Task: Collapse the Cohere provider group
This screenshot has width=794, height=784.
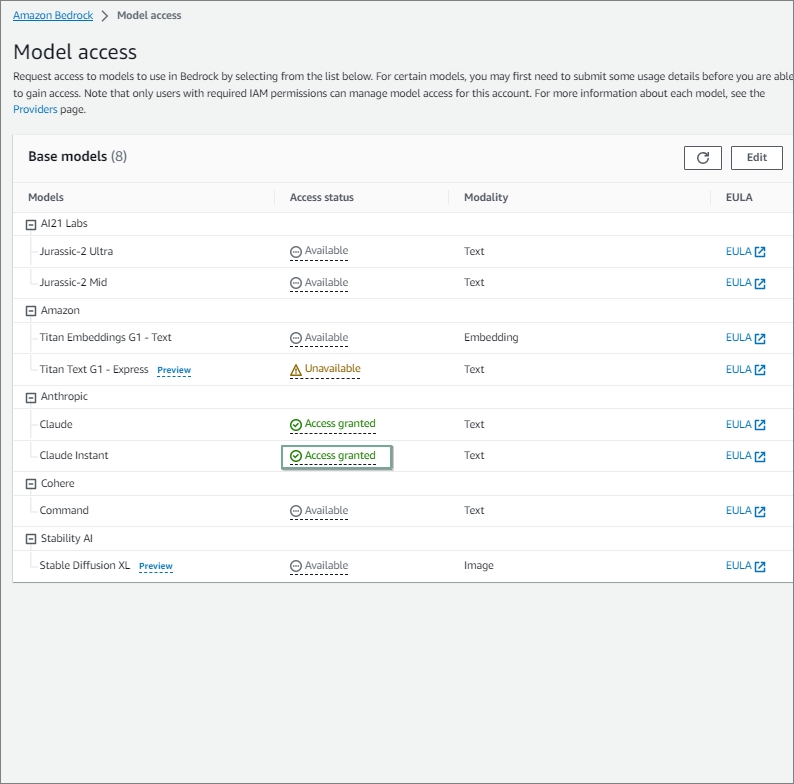Action: click(x=31, y=484)
